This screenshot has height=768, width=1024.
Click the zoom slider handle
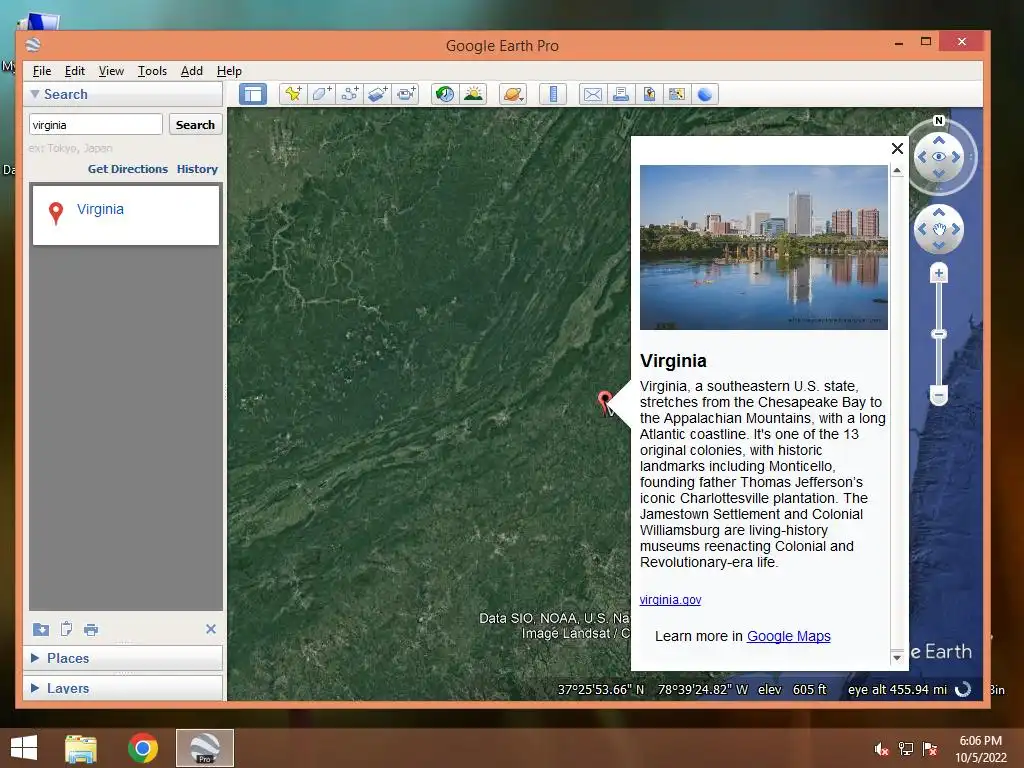click(x=938, y=334)
